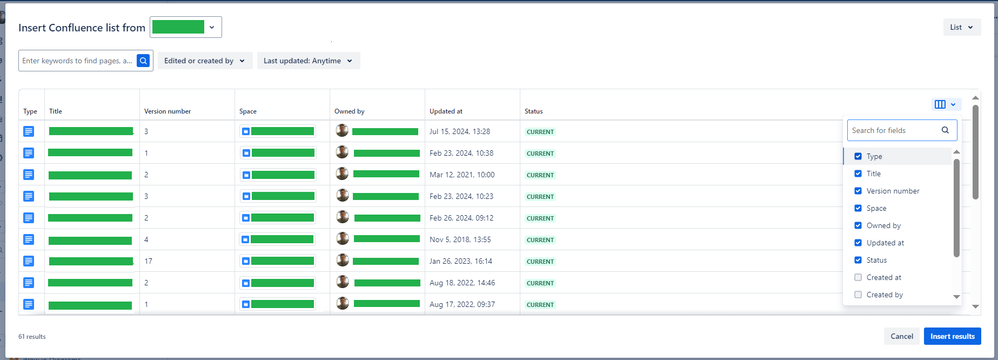Click page type icon in Feb 23, 2024, 10:38 row

click(x=29, y=153)
